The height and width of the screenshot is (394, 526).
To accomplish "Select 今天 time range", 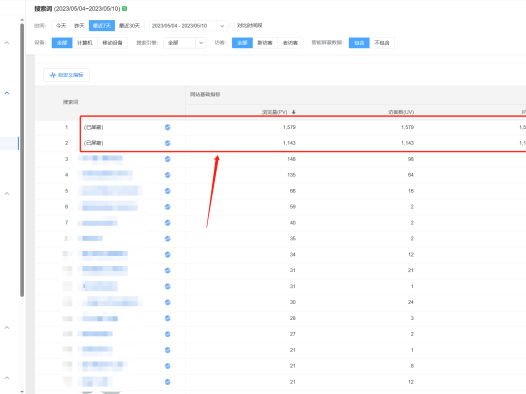I will (61, 25).
